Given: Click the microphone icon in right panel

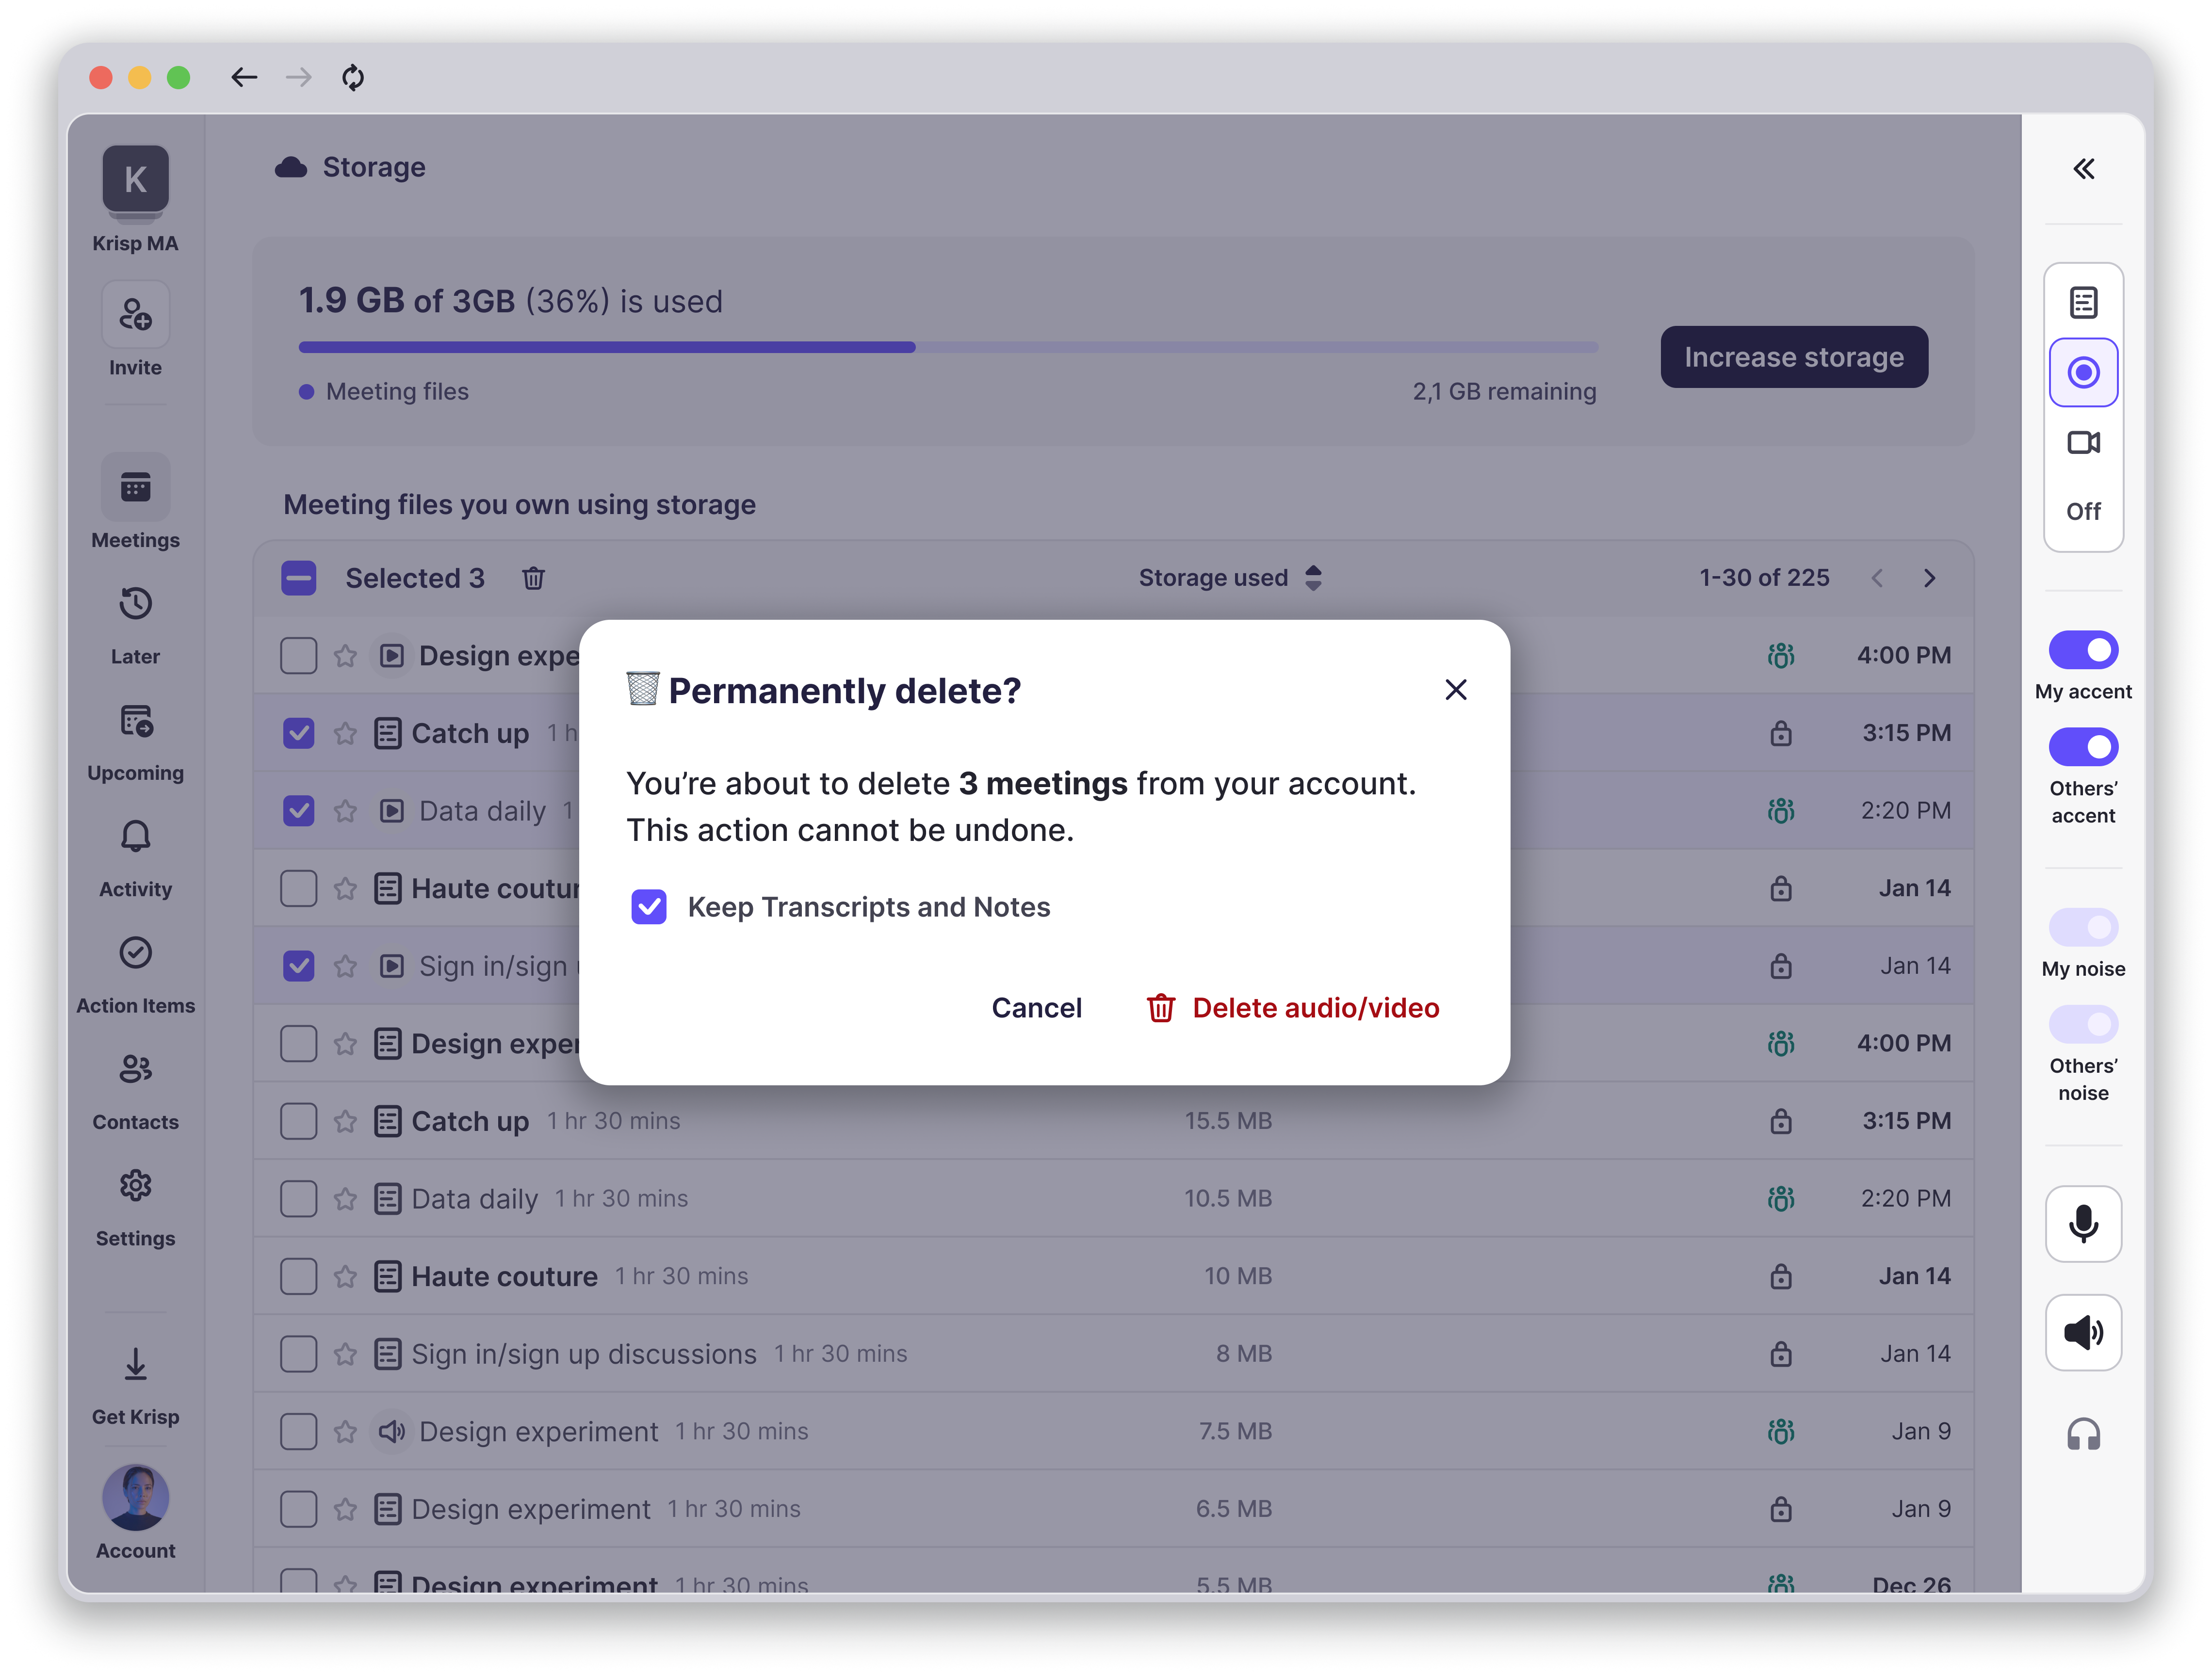Looking at the screenshot, I should [2083, 1224].
